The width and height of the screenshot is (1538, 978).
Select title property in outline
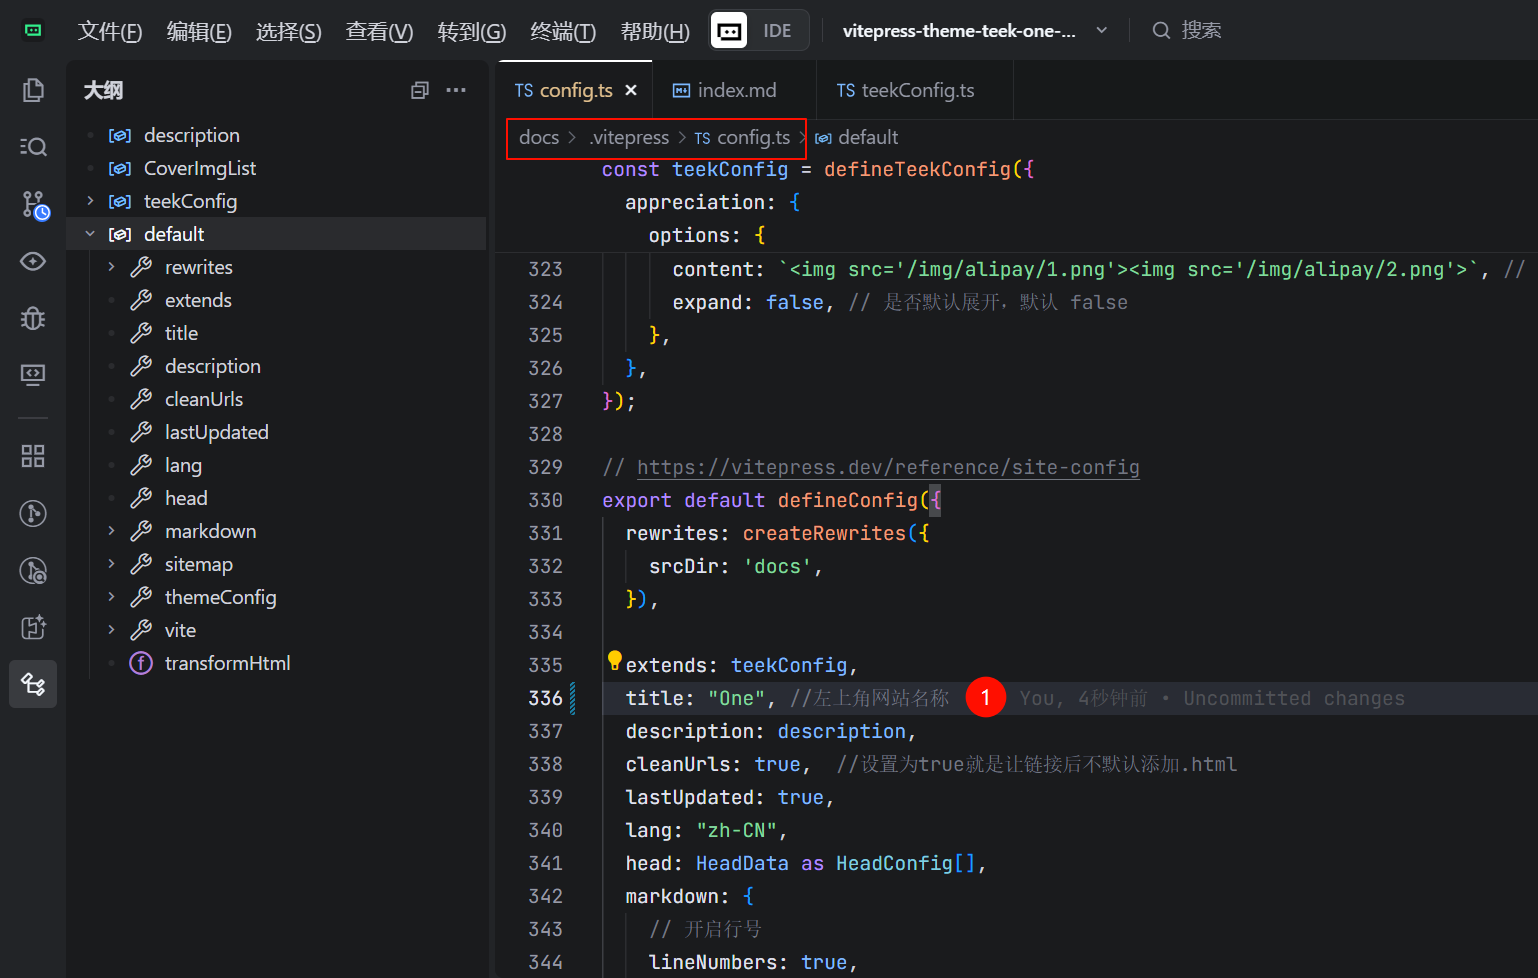point(181,333)
